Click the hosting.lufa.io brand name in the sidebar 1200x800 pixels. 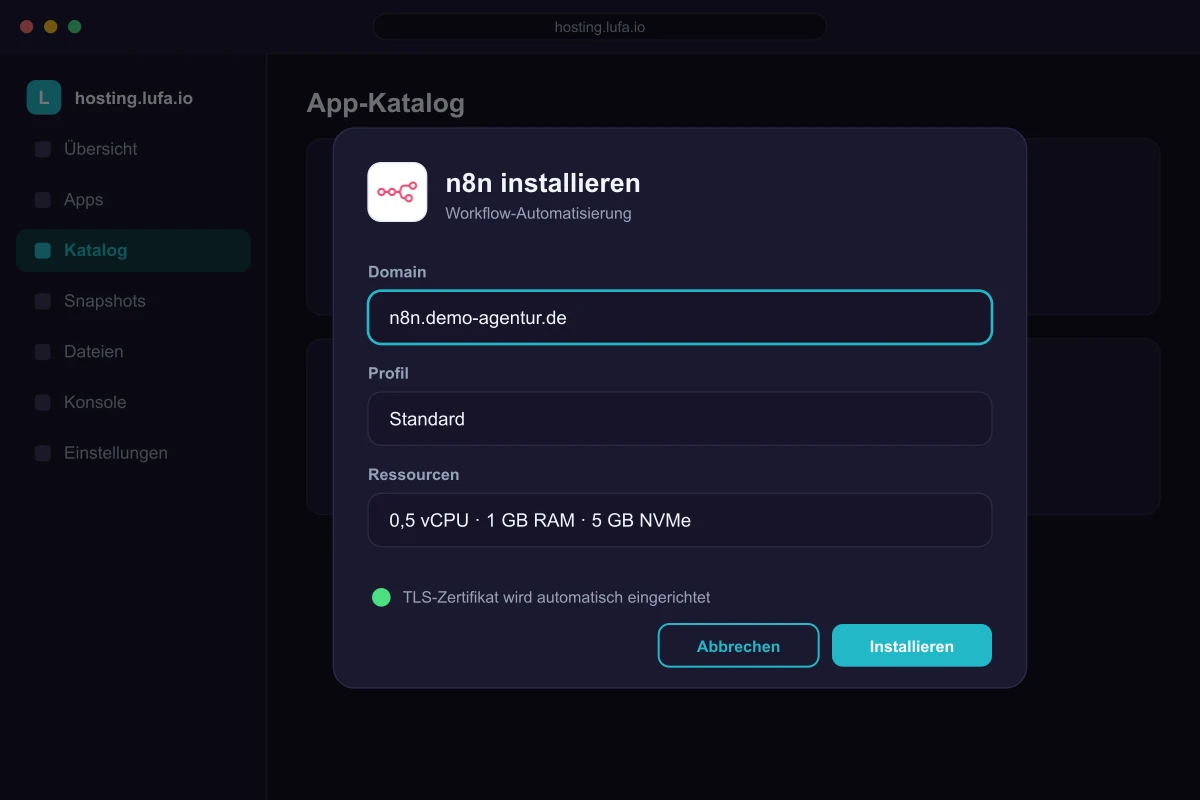134,98
